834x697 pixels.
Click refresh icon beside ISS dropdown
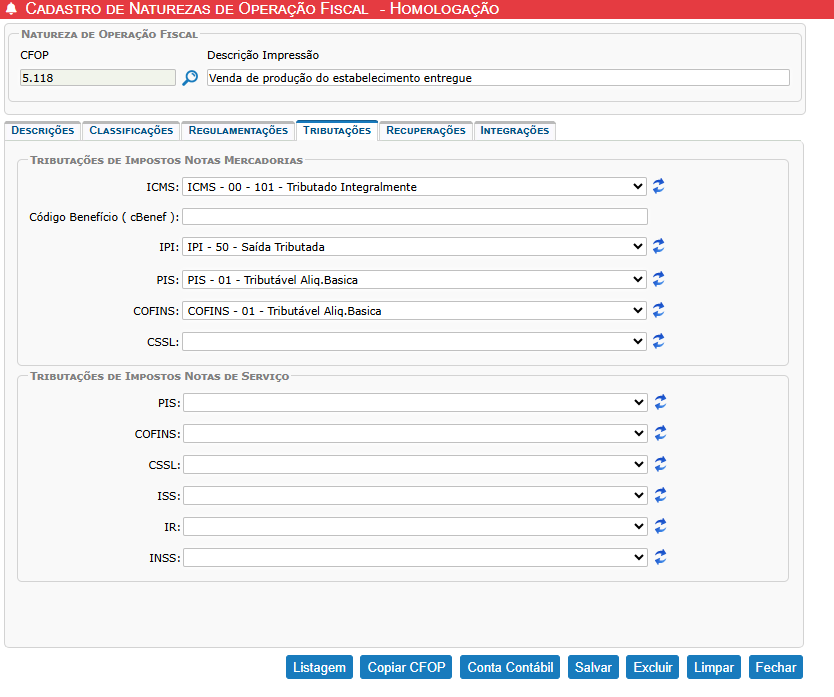[660, 495]
